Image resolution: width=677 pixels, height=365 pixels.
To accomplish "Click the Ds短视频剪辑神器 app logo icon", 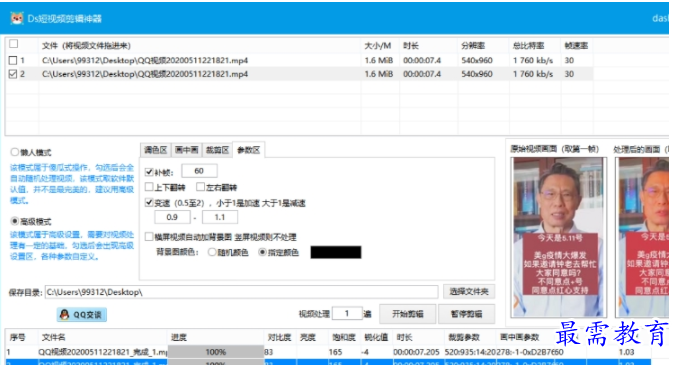I will pos(17,19).
